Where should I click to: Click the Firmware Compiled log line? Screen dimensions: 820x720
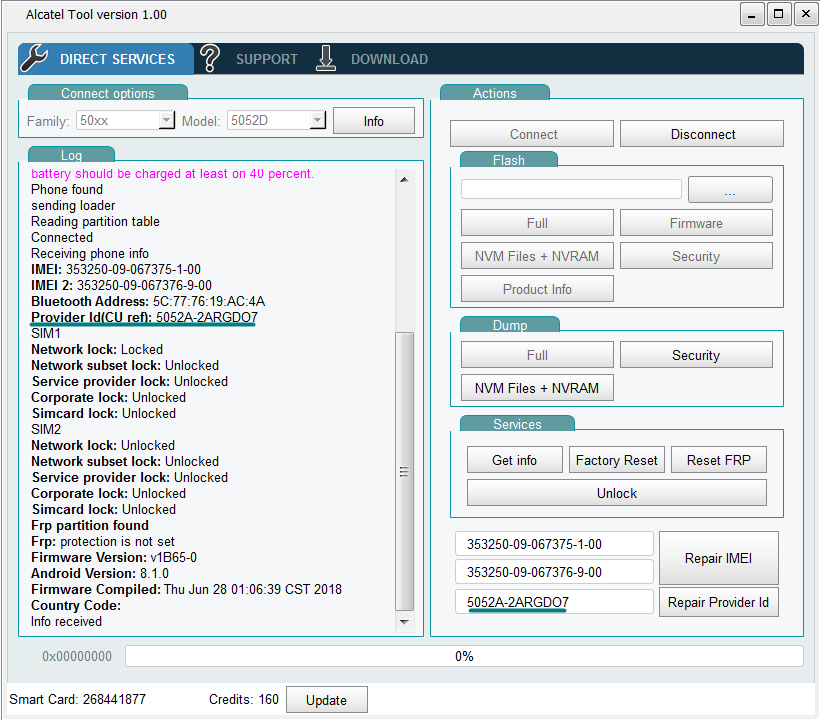(186, 589)
